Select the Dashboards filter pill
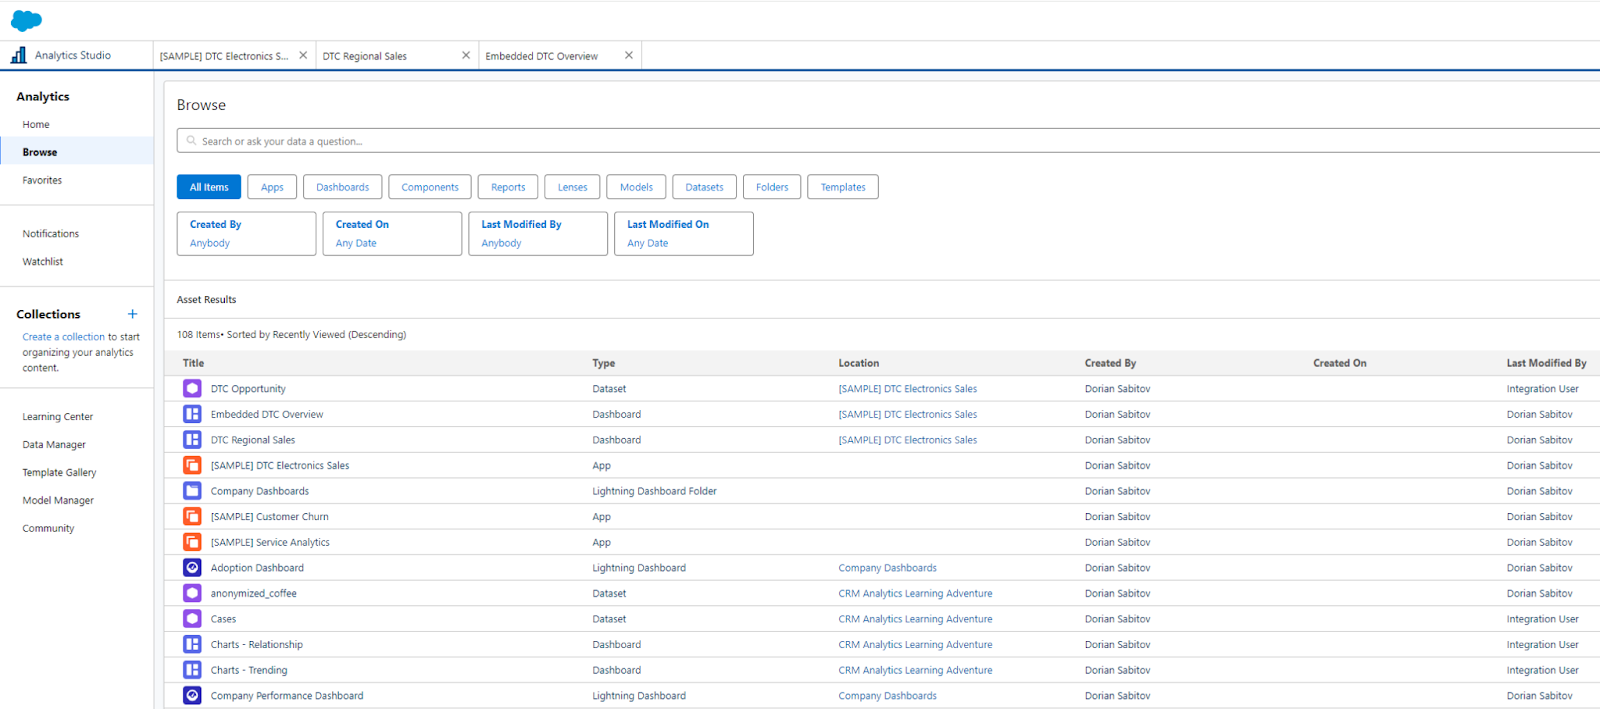This screenshot has width=1600, height=709. pyautogui.click(x=342, y=187)
